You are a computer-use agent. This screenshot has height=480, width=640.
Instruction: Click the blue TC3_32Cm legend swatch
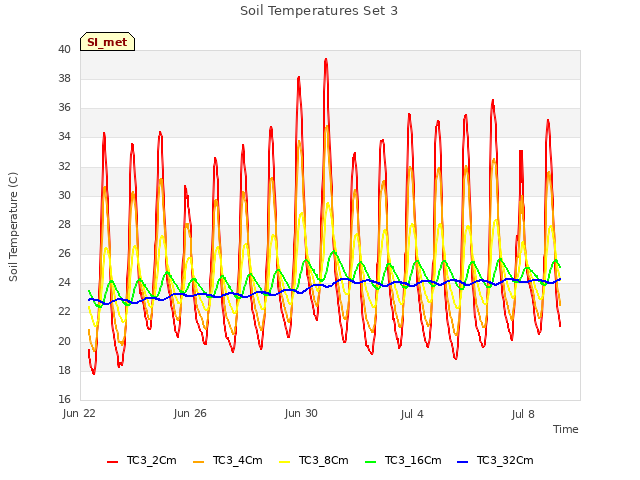462,462
